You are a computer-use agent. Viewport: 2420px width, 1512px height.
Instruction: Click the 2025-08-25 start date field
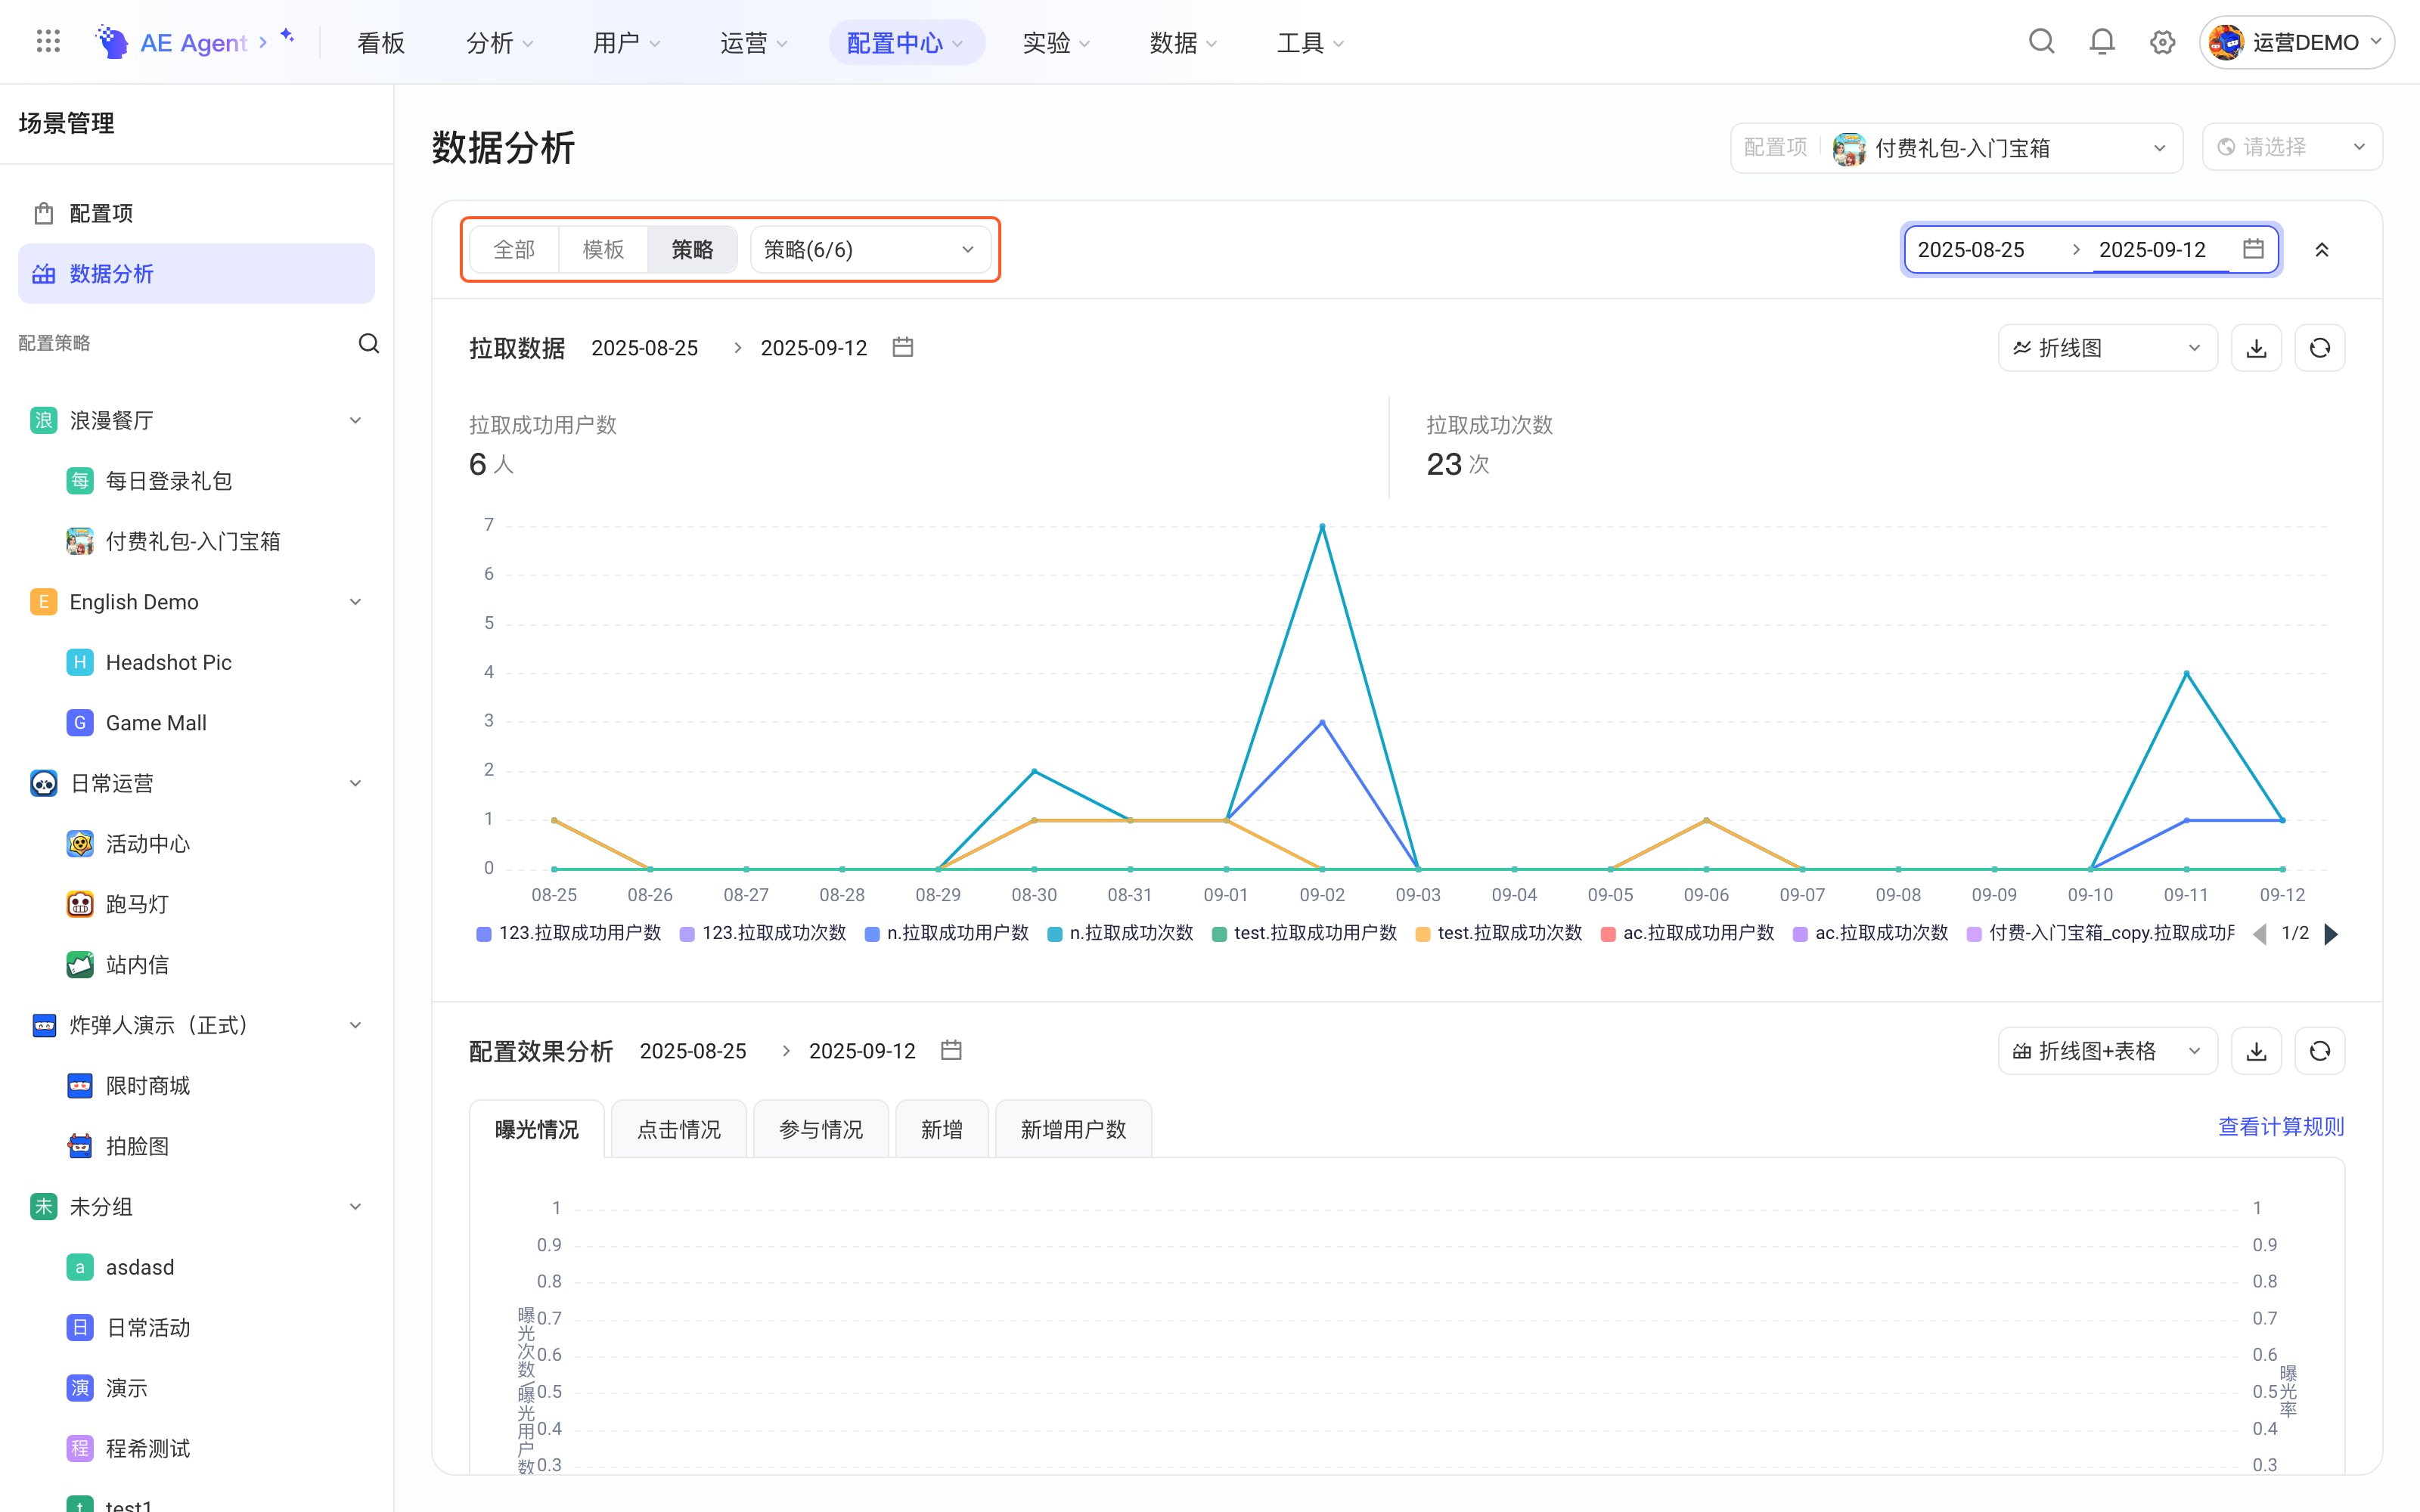(x=1972, y=249)
